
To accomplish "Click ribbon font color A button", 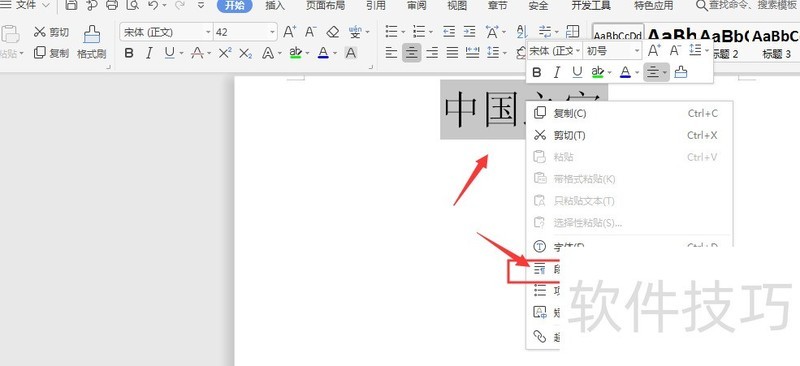I will [322, 53].
